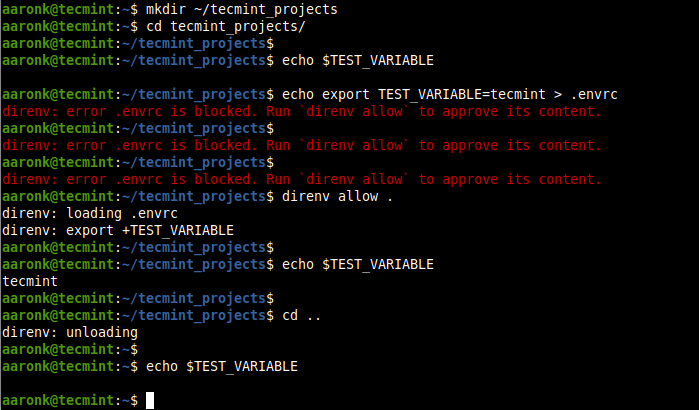
Task: Click the last red ".envrc is blocked" error line
Action: (x=301, y=179)
